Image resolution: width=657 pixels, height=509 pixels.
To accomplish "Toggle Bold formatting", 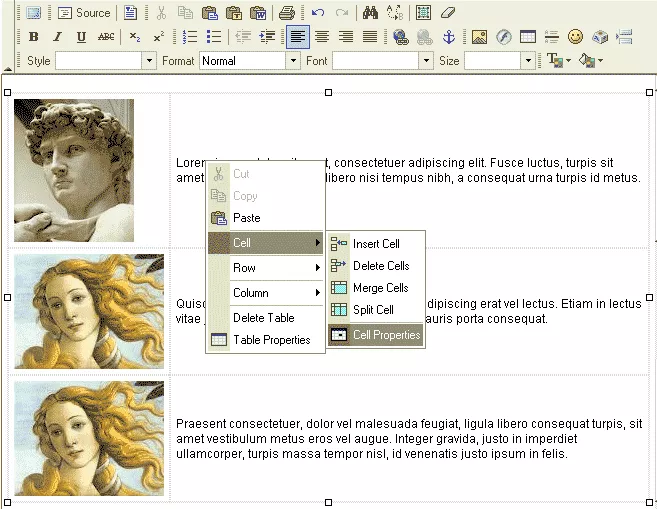I will (x=34, y=37).
